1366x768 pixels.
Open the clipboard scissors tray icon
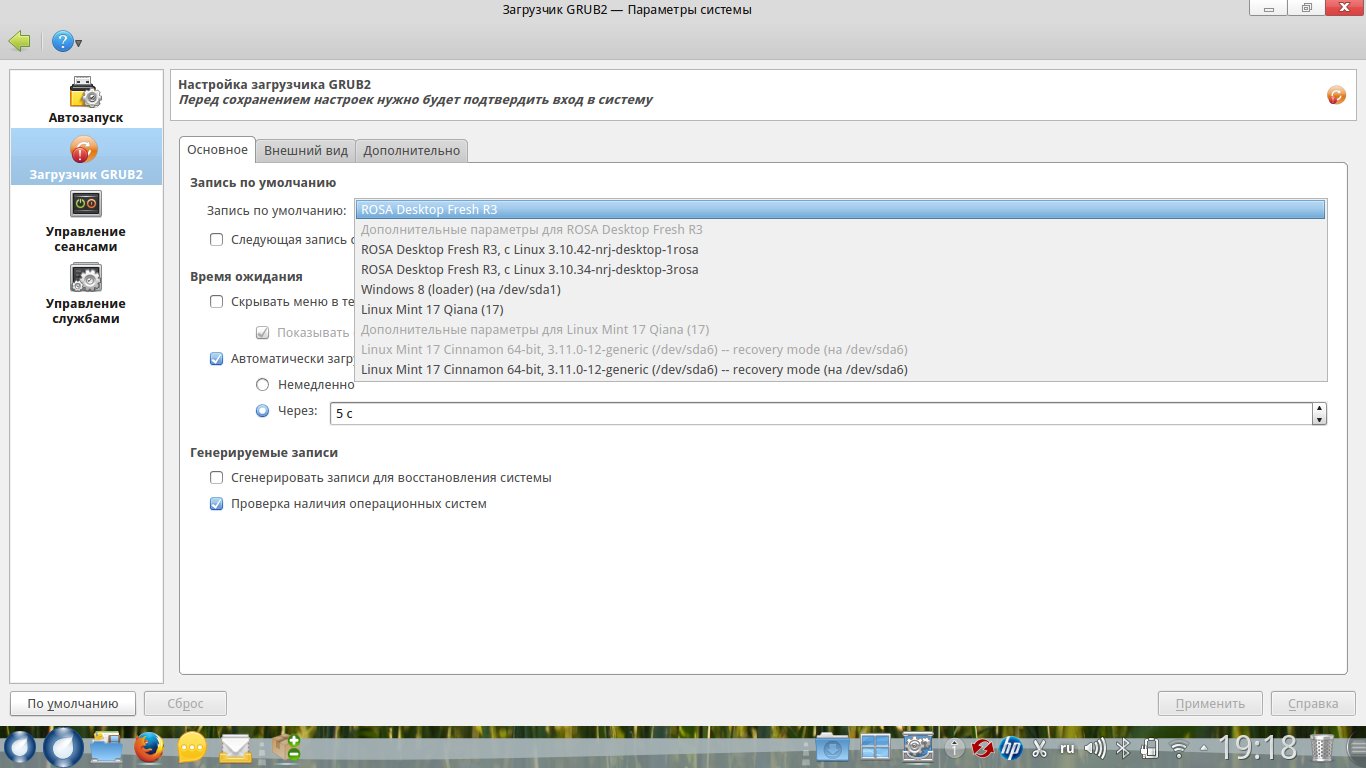tap(1039, 748)
